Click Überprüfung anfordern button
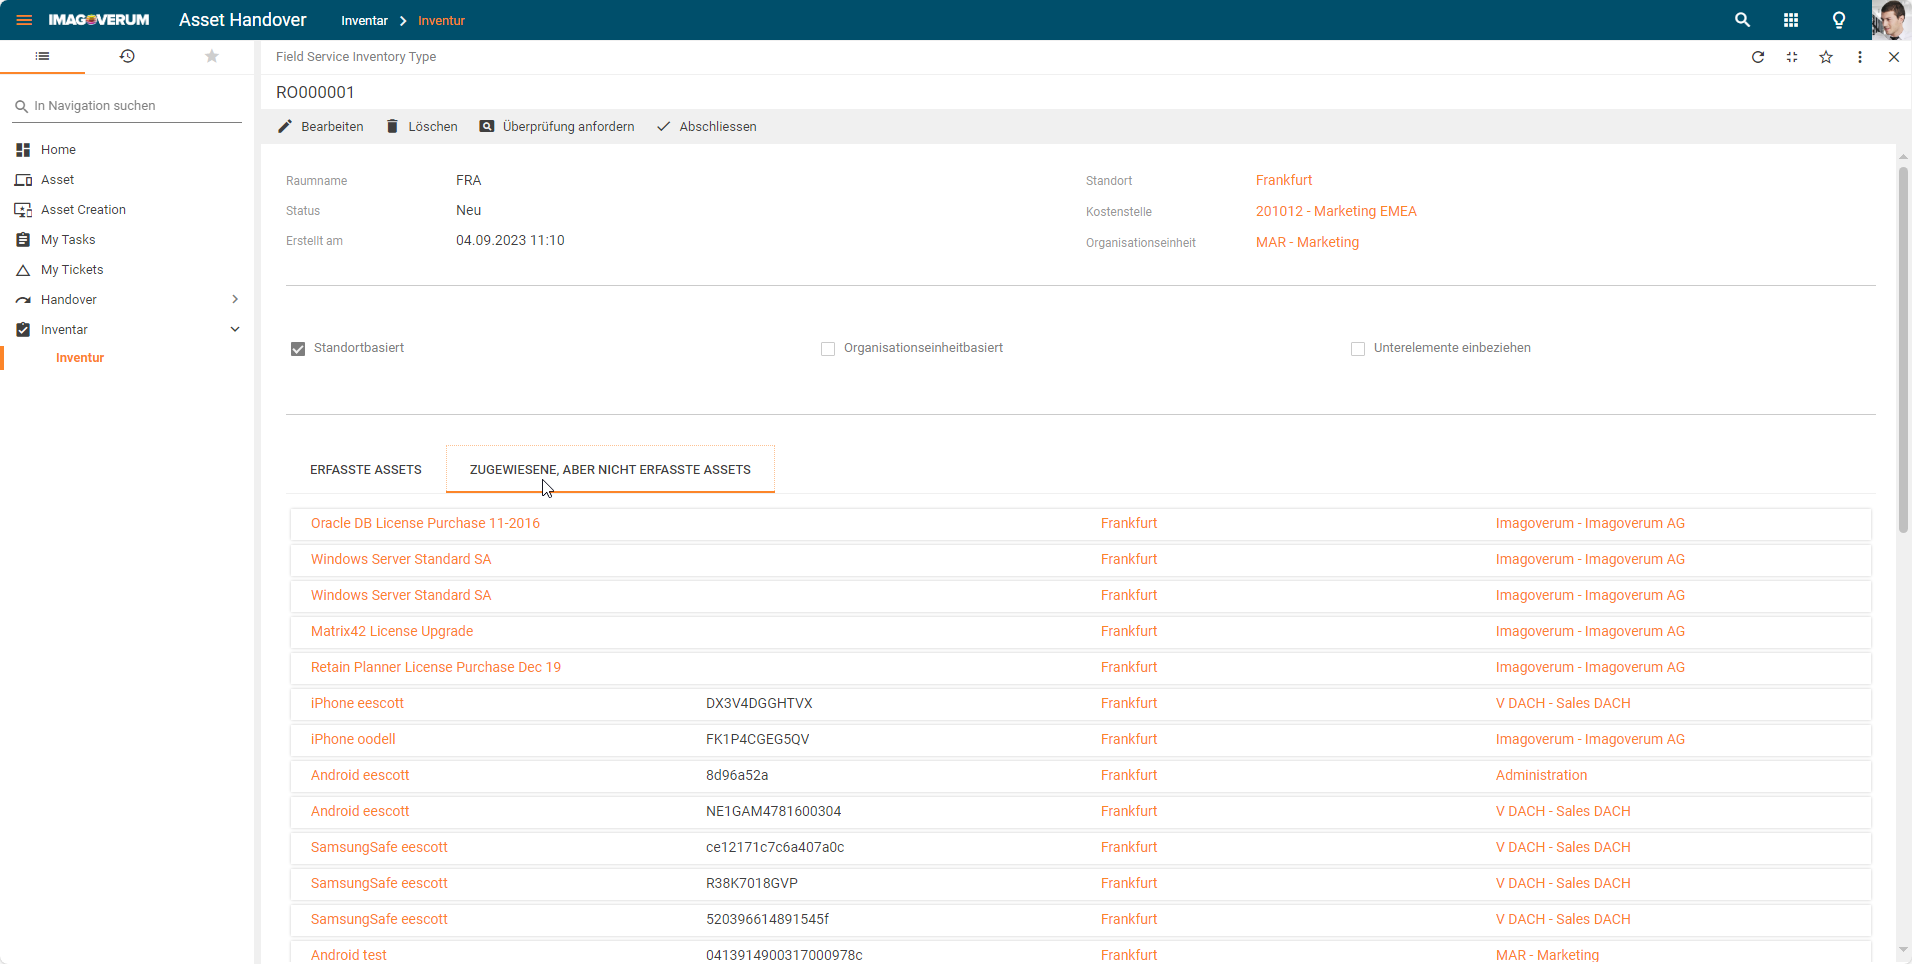 point(557,127)
